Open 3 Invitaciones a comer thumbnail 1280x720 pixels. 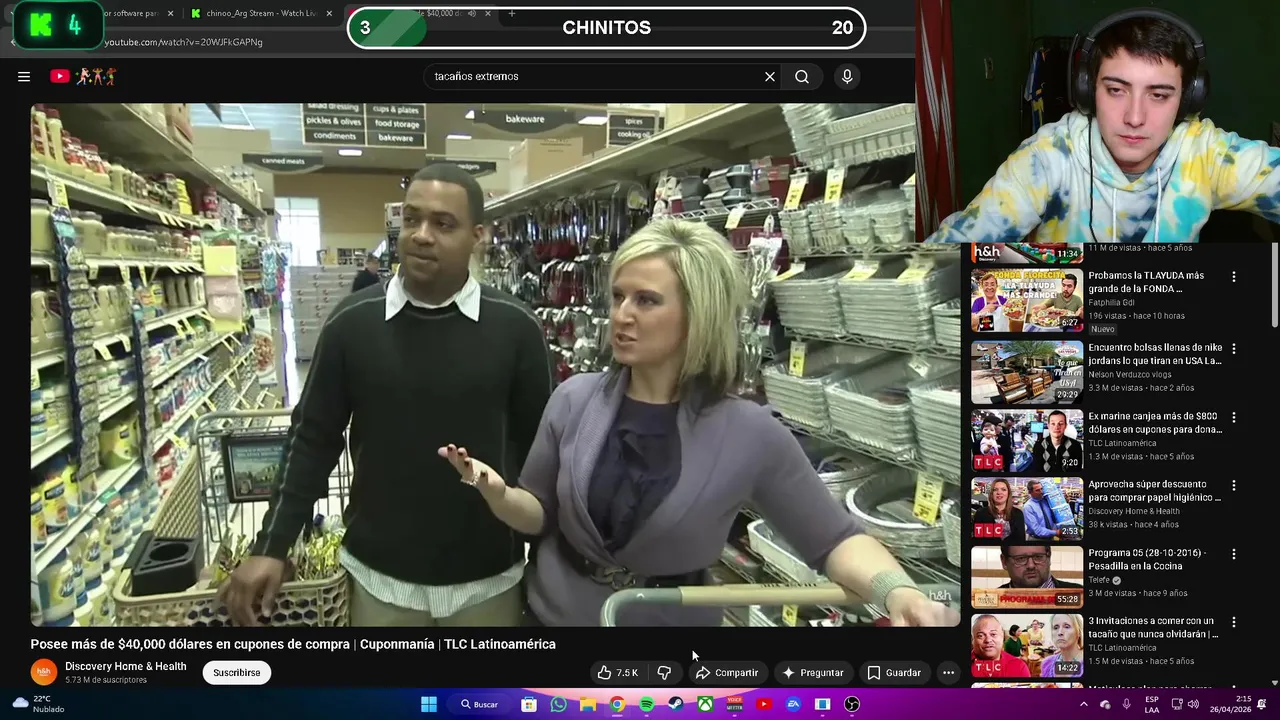tap(1027, 645)
